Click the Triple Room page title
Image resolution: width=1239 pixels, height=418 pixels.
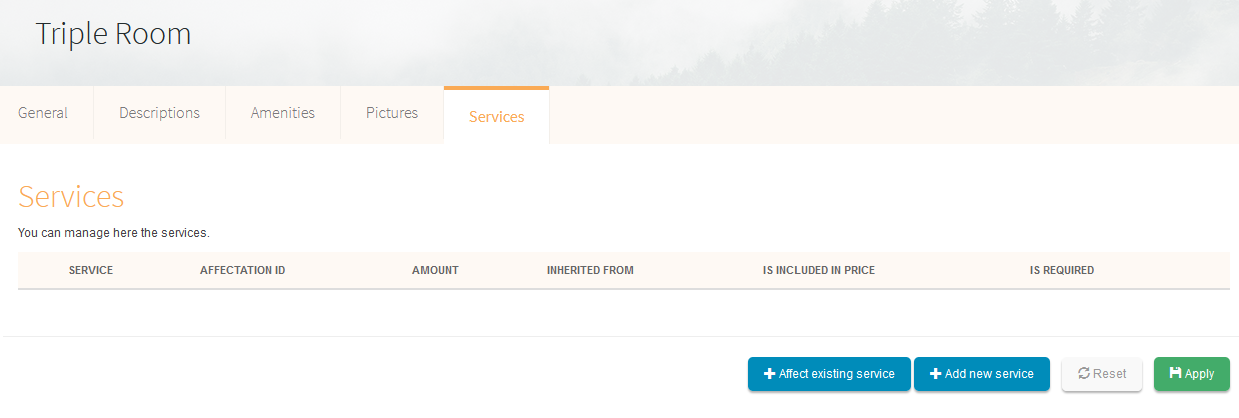[x=113, y=34]
